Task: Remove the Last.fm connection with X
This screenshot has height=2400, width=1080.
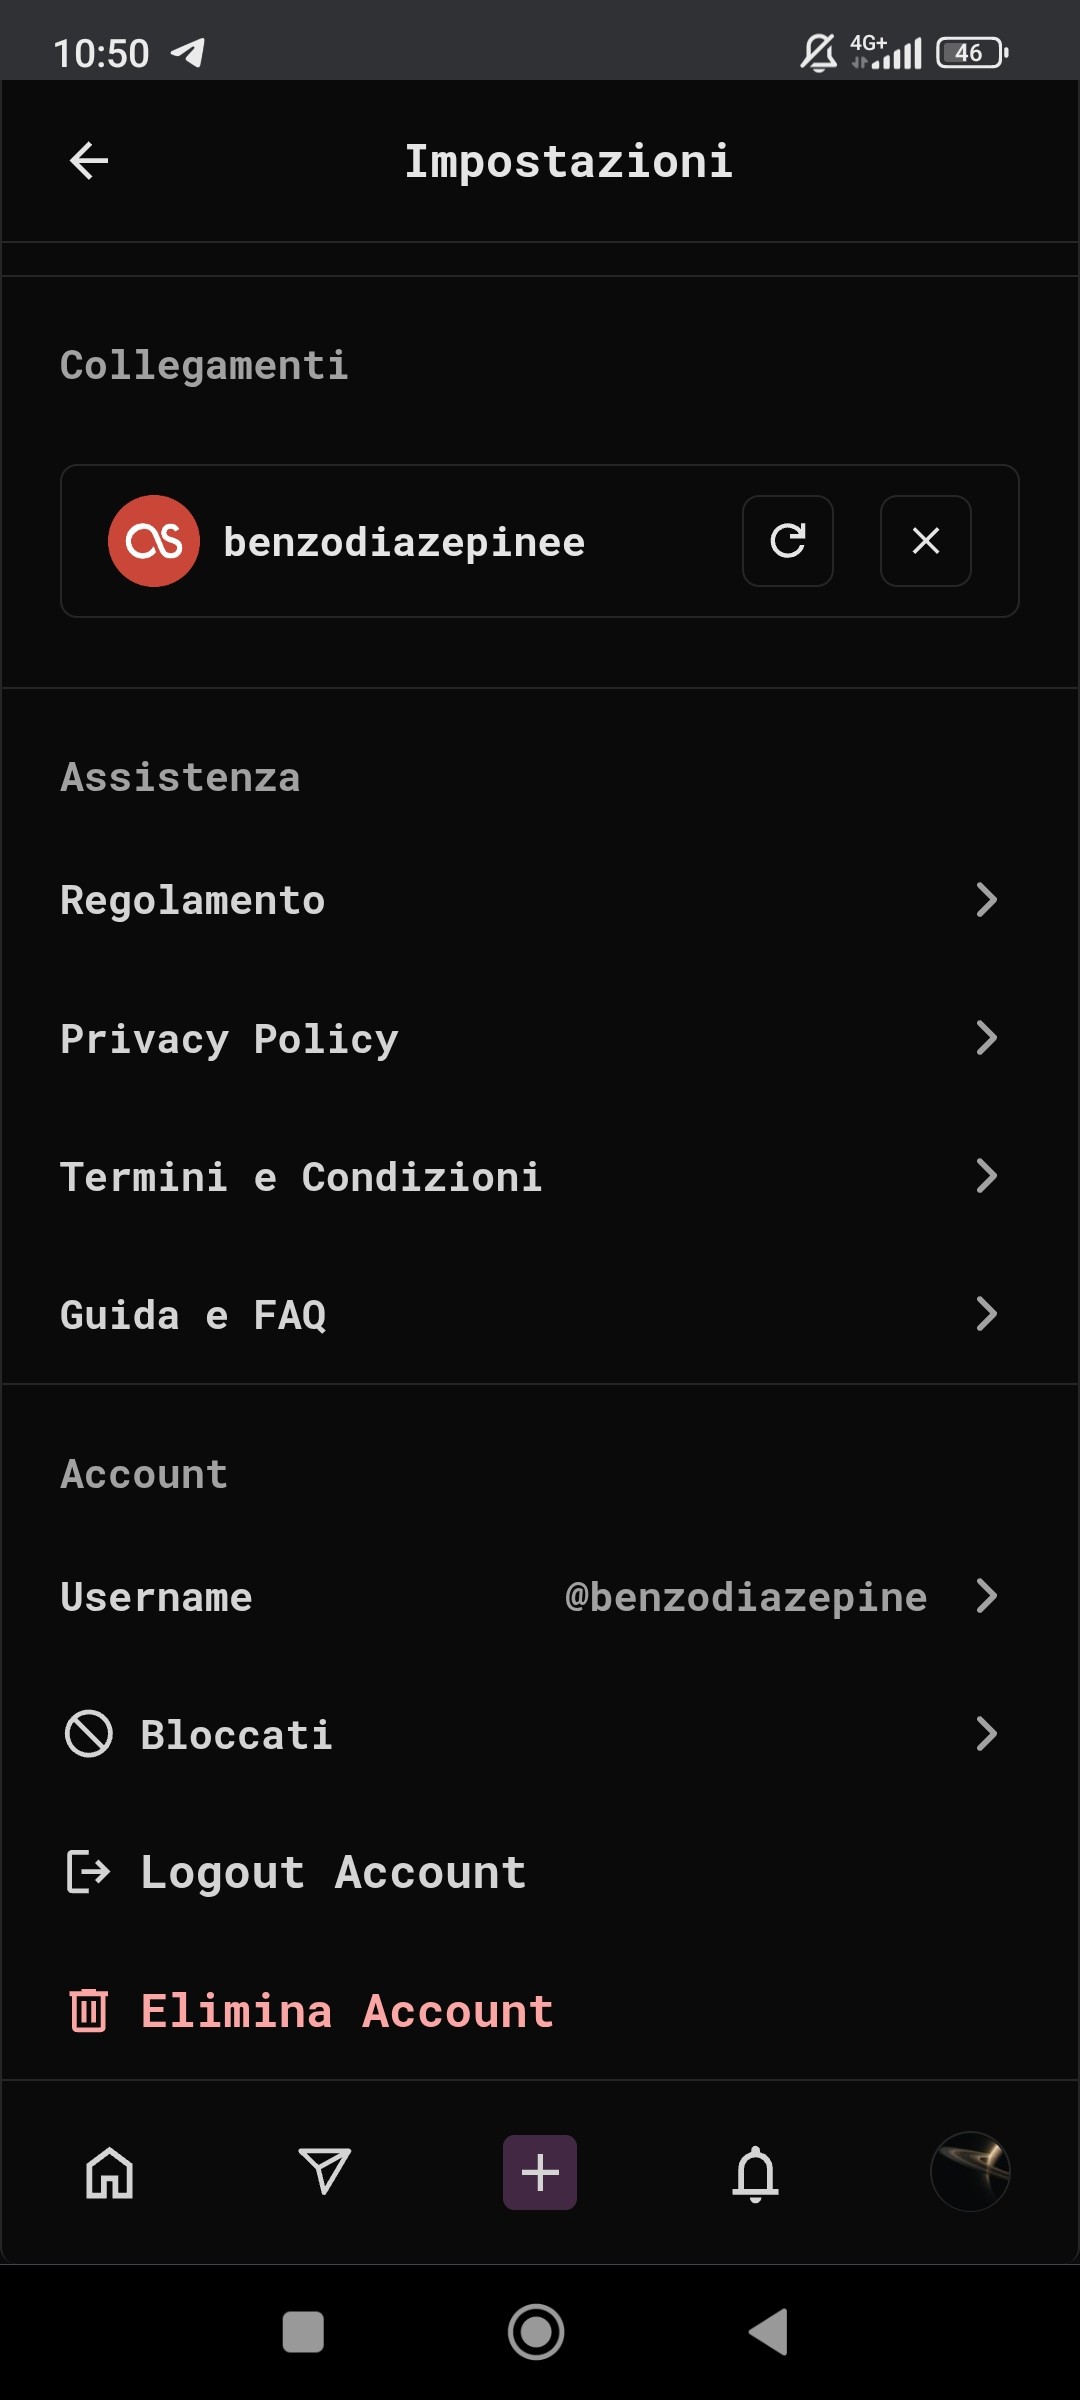Action: click(926, 541)
